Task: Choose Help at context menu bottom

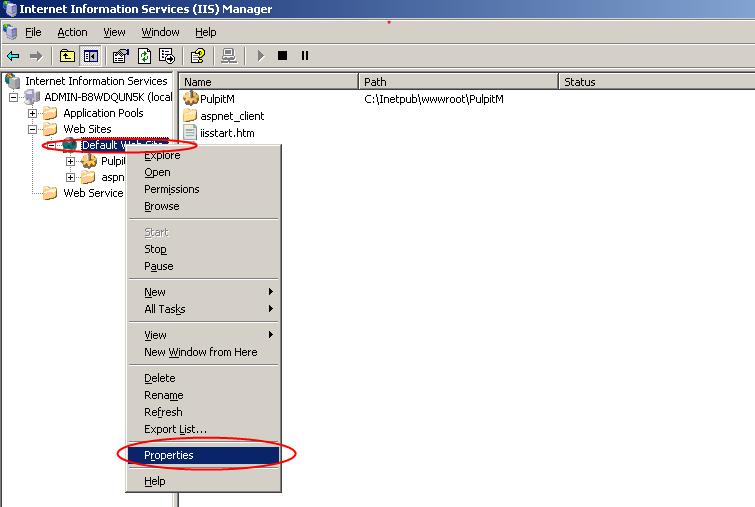Action: tap(204, 481)
